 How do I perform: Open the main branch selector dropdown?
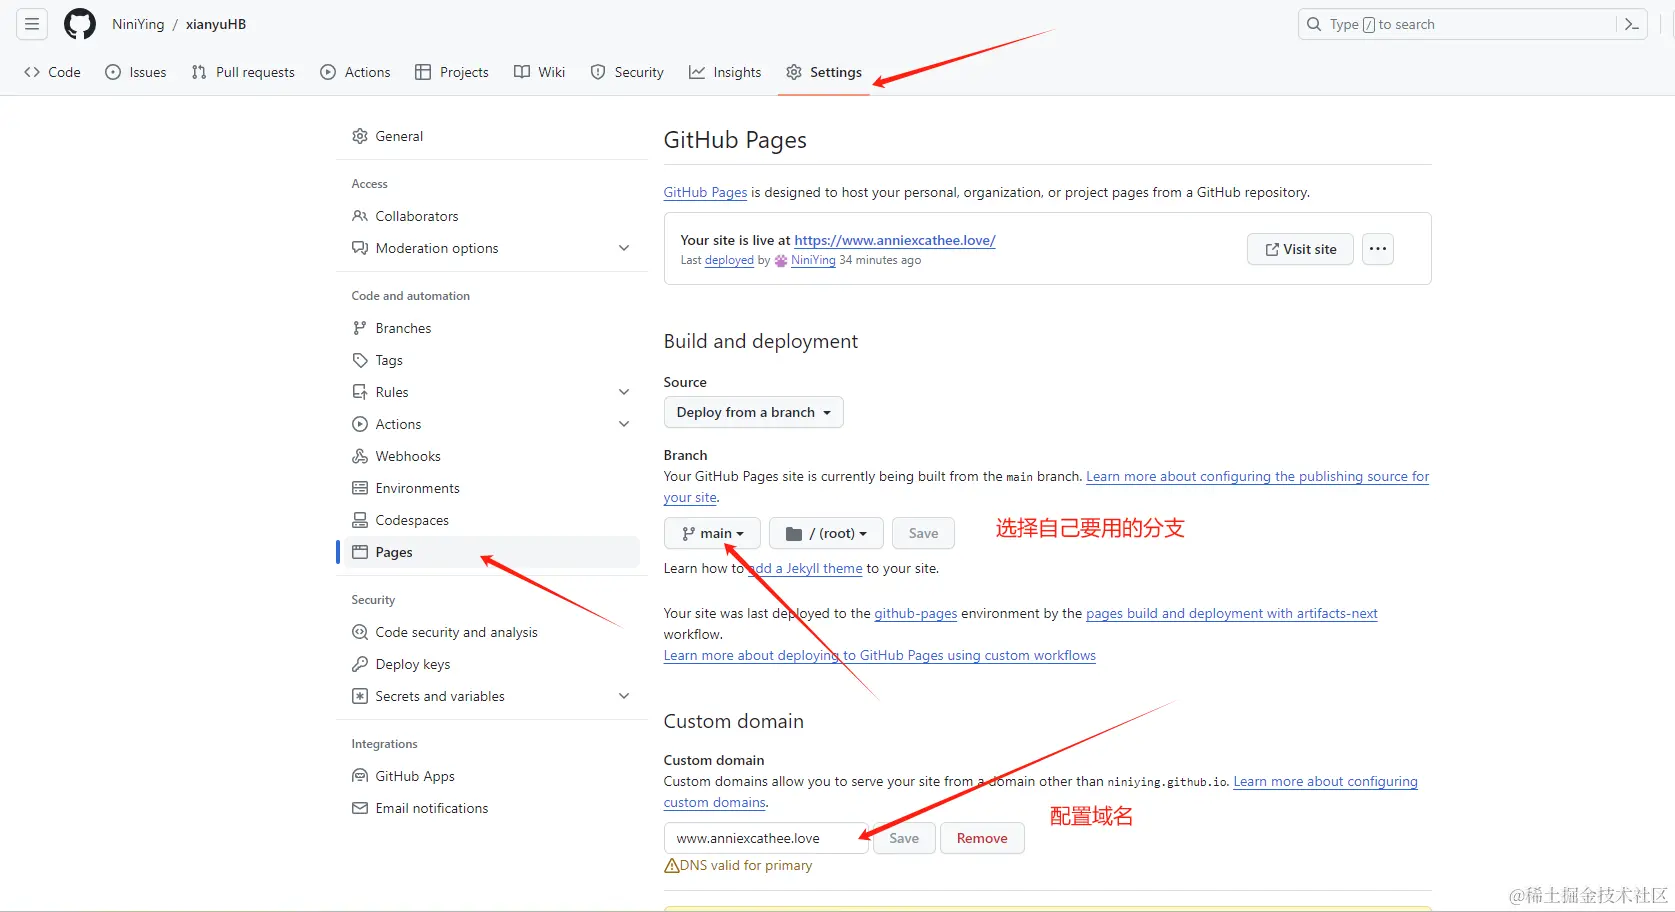point(712,533)
